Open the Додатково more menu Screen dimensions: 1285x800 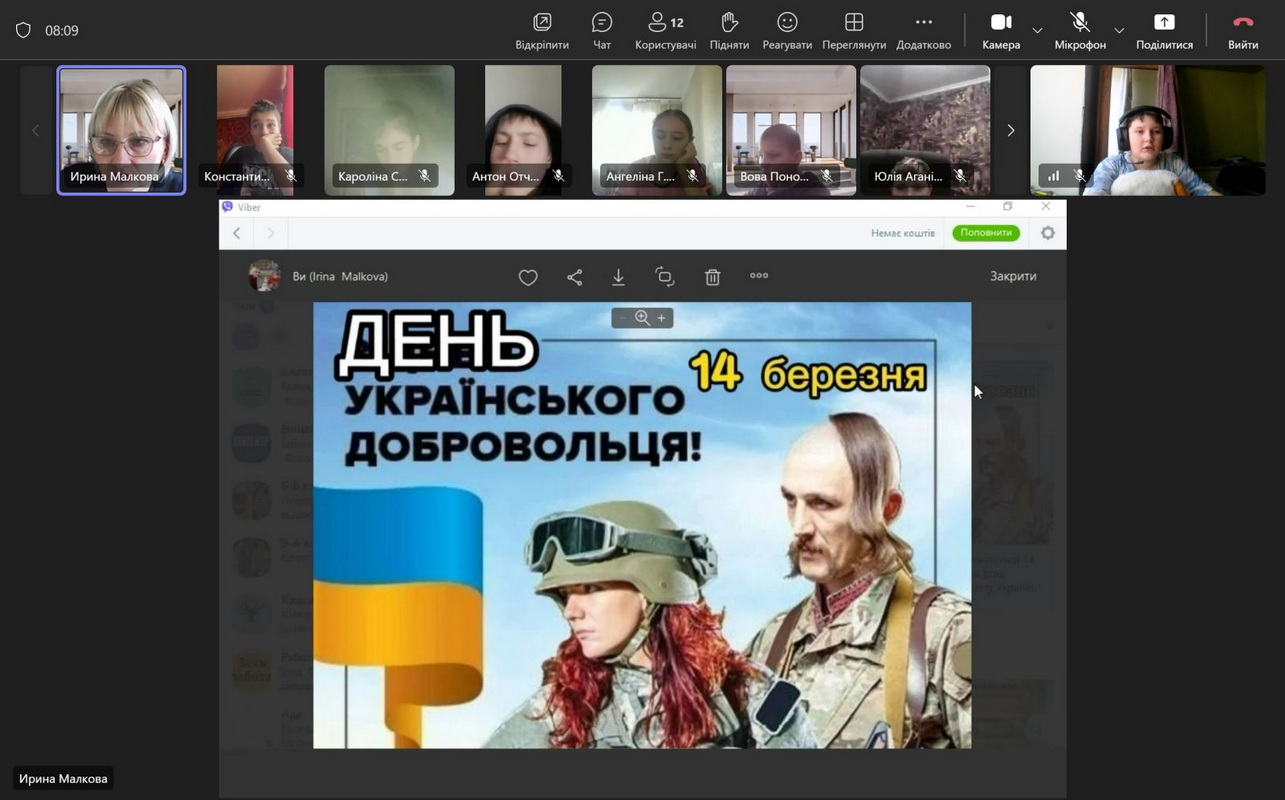(x=923, y=30)
